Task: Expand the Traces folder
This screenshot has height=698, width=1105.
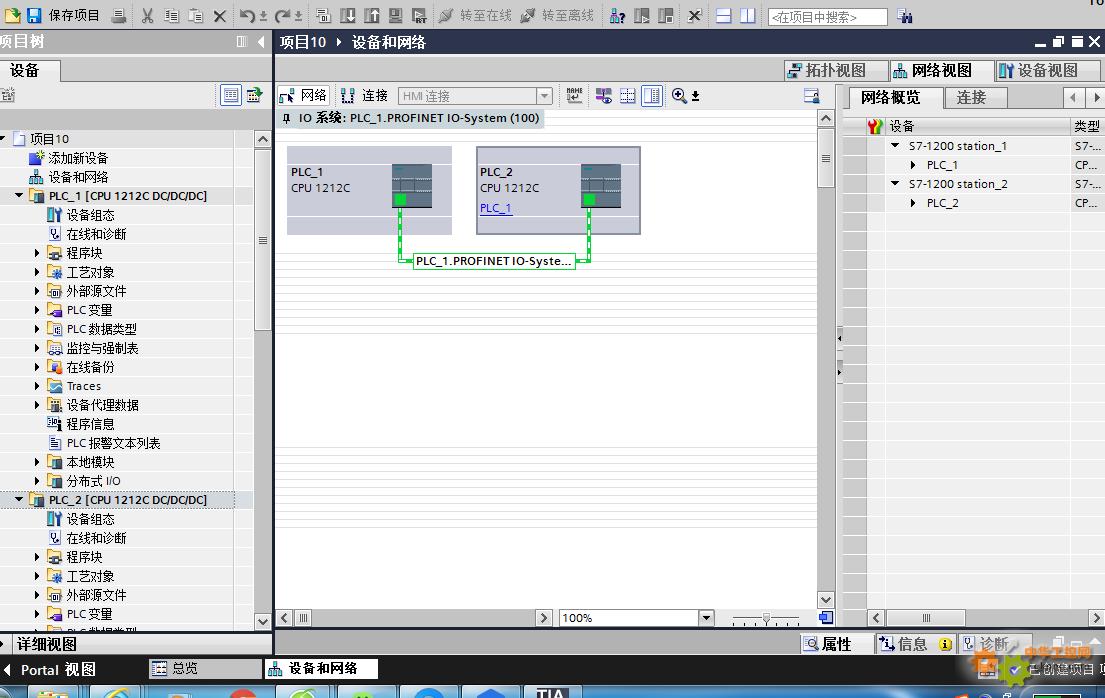Action: [37, 386]
